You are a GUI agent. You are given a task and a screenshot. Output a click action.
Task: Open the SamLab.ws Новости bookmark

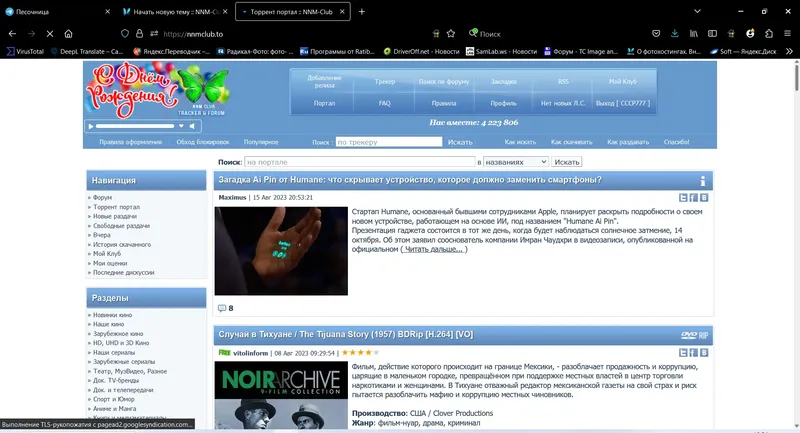[x=502, y=52]
